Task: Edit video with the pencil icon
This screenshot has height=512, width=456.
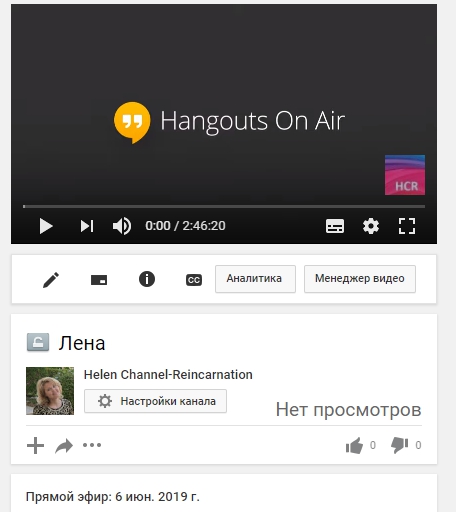Action: point(51,279)
